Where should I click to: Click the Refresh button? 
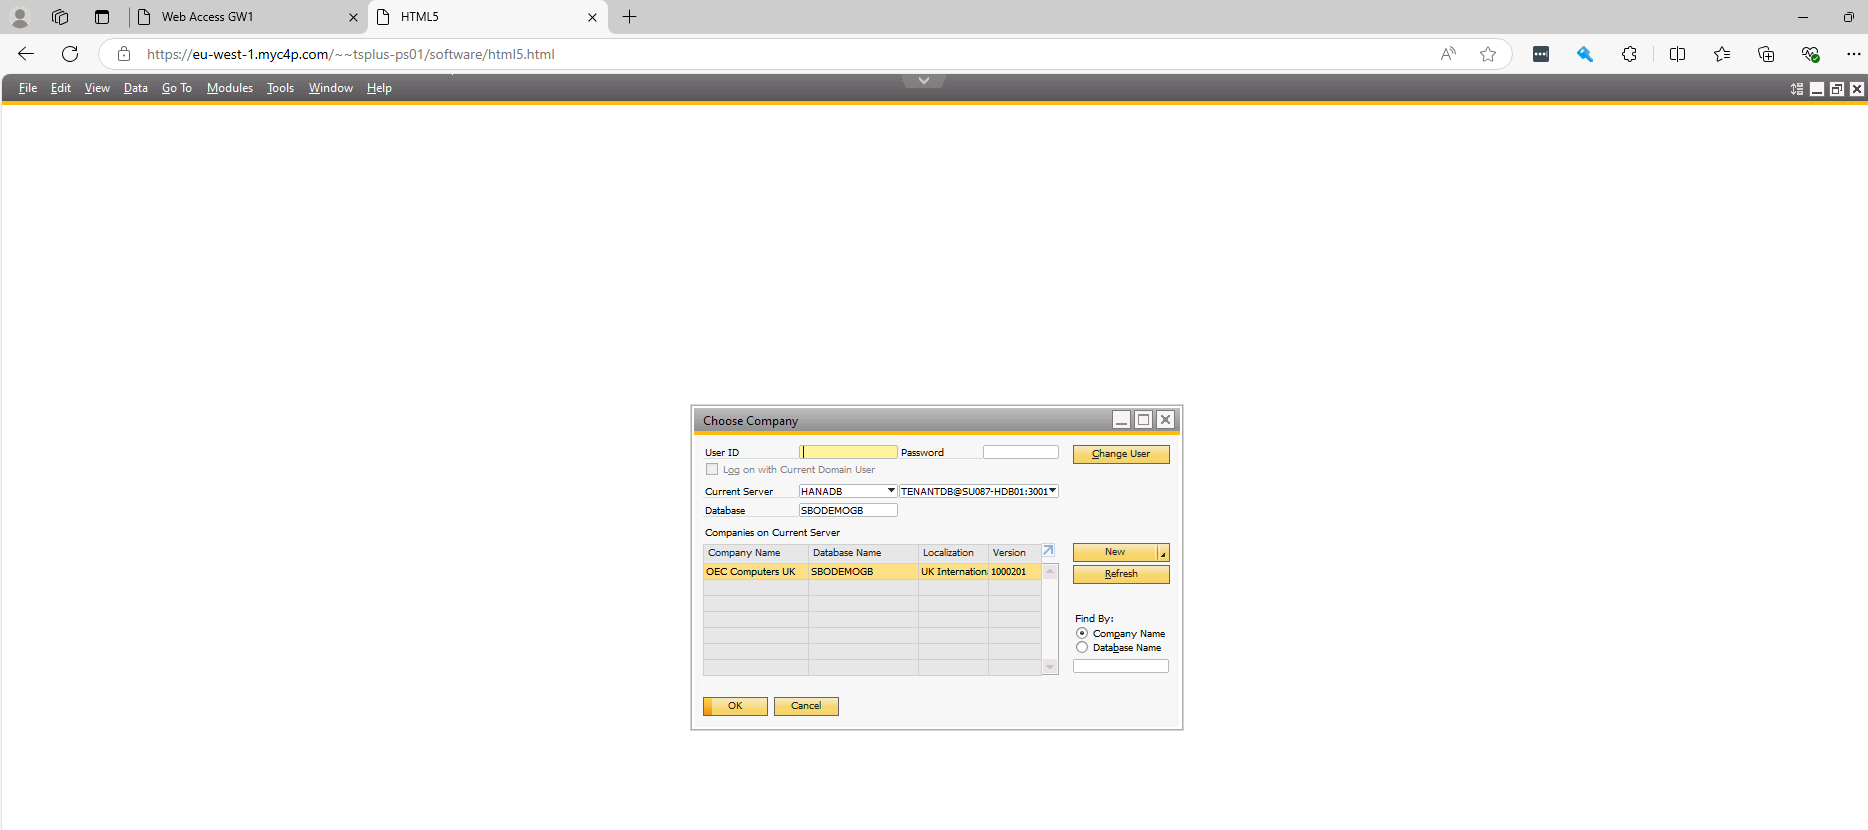[x=1121, y=574]
